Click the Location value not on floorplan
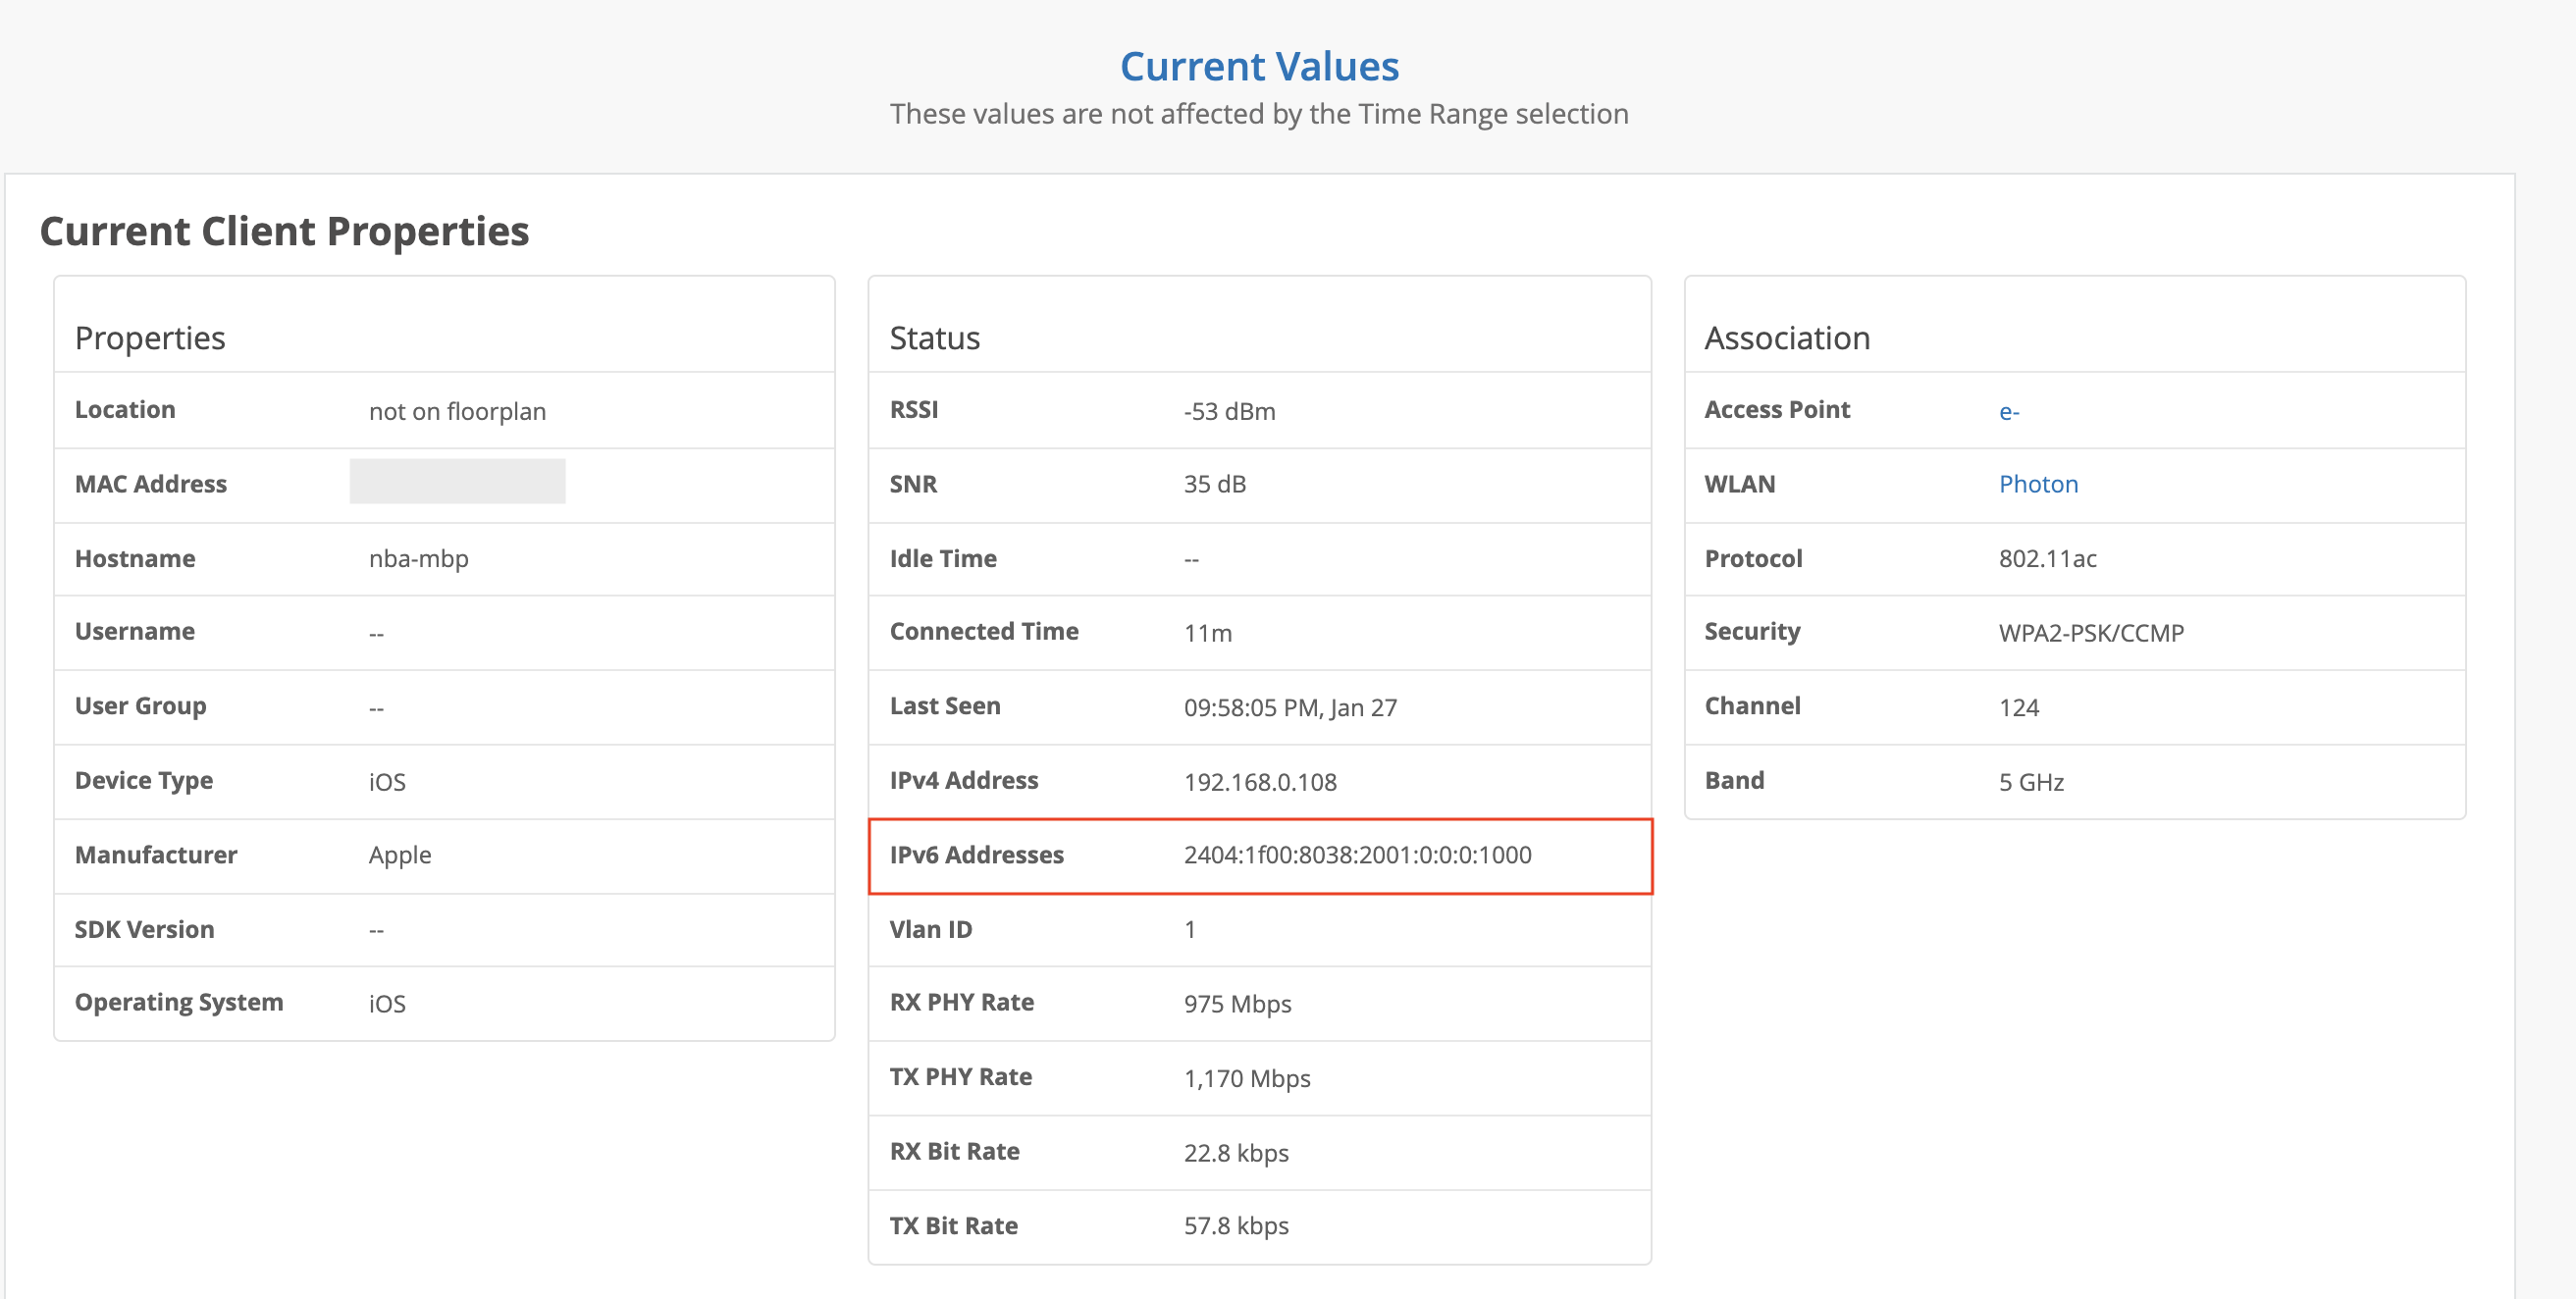 tap(457, 412)
